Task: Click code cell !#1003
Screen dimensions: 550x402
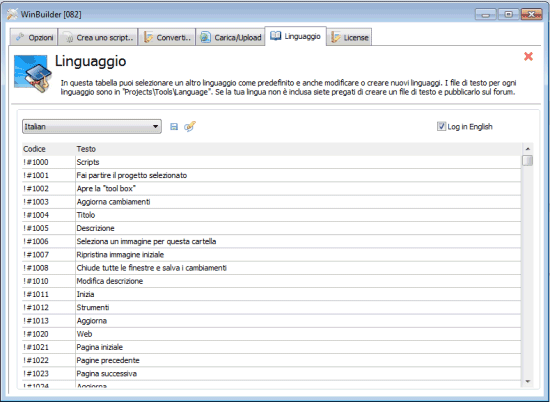Action: pyautogui.click(x=49, y=202)
